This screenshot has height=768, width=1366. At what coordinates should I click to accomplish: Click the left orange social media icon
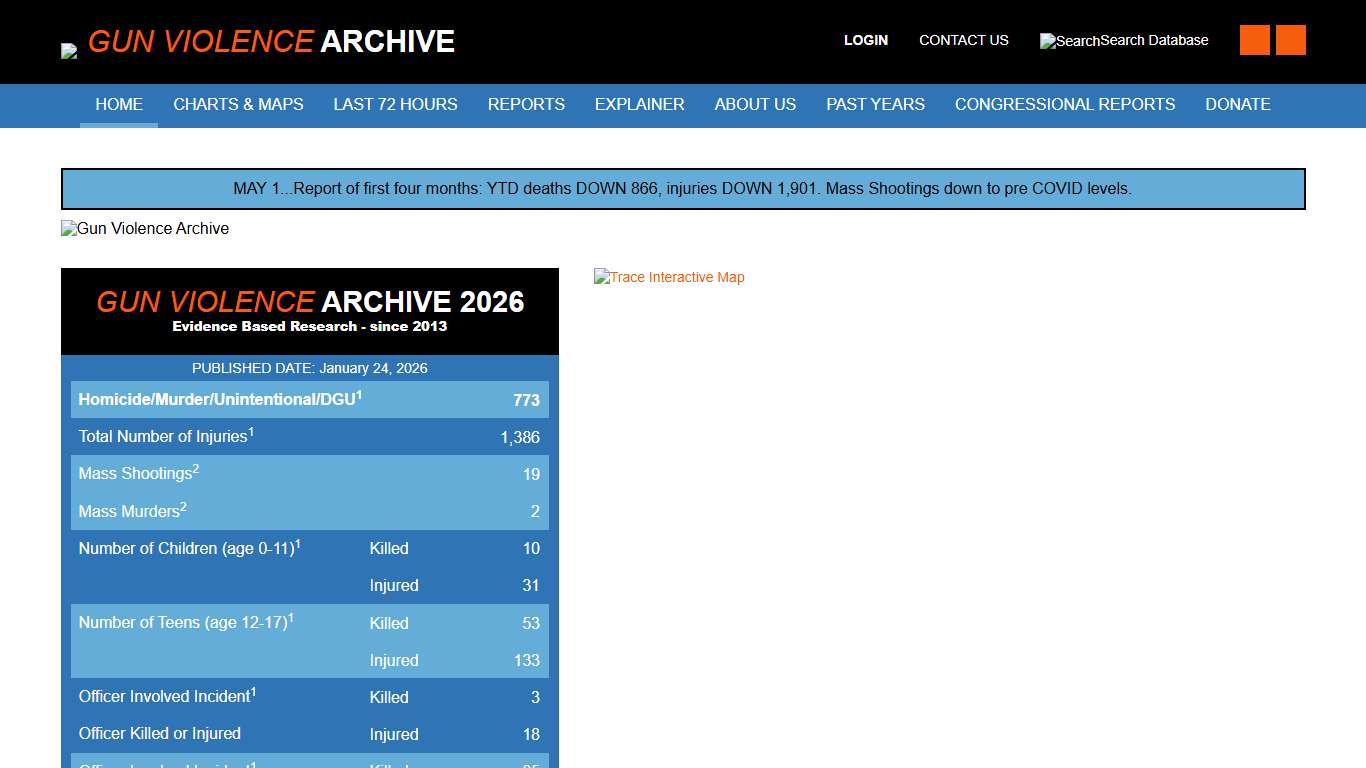pos(1254,40)
